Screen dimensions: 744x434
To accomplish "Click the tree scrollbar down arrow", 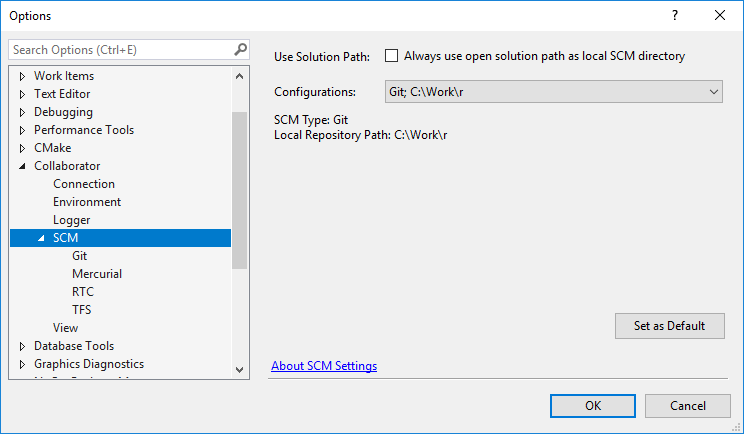I will [x=239, y=369].
